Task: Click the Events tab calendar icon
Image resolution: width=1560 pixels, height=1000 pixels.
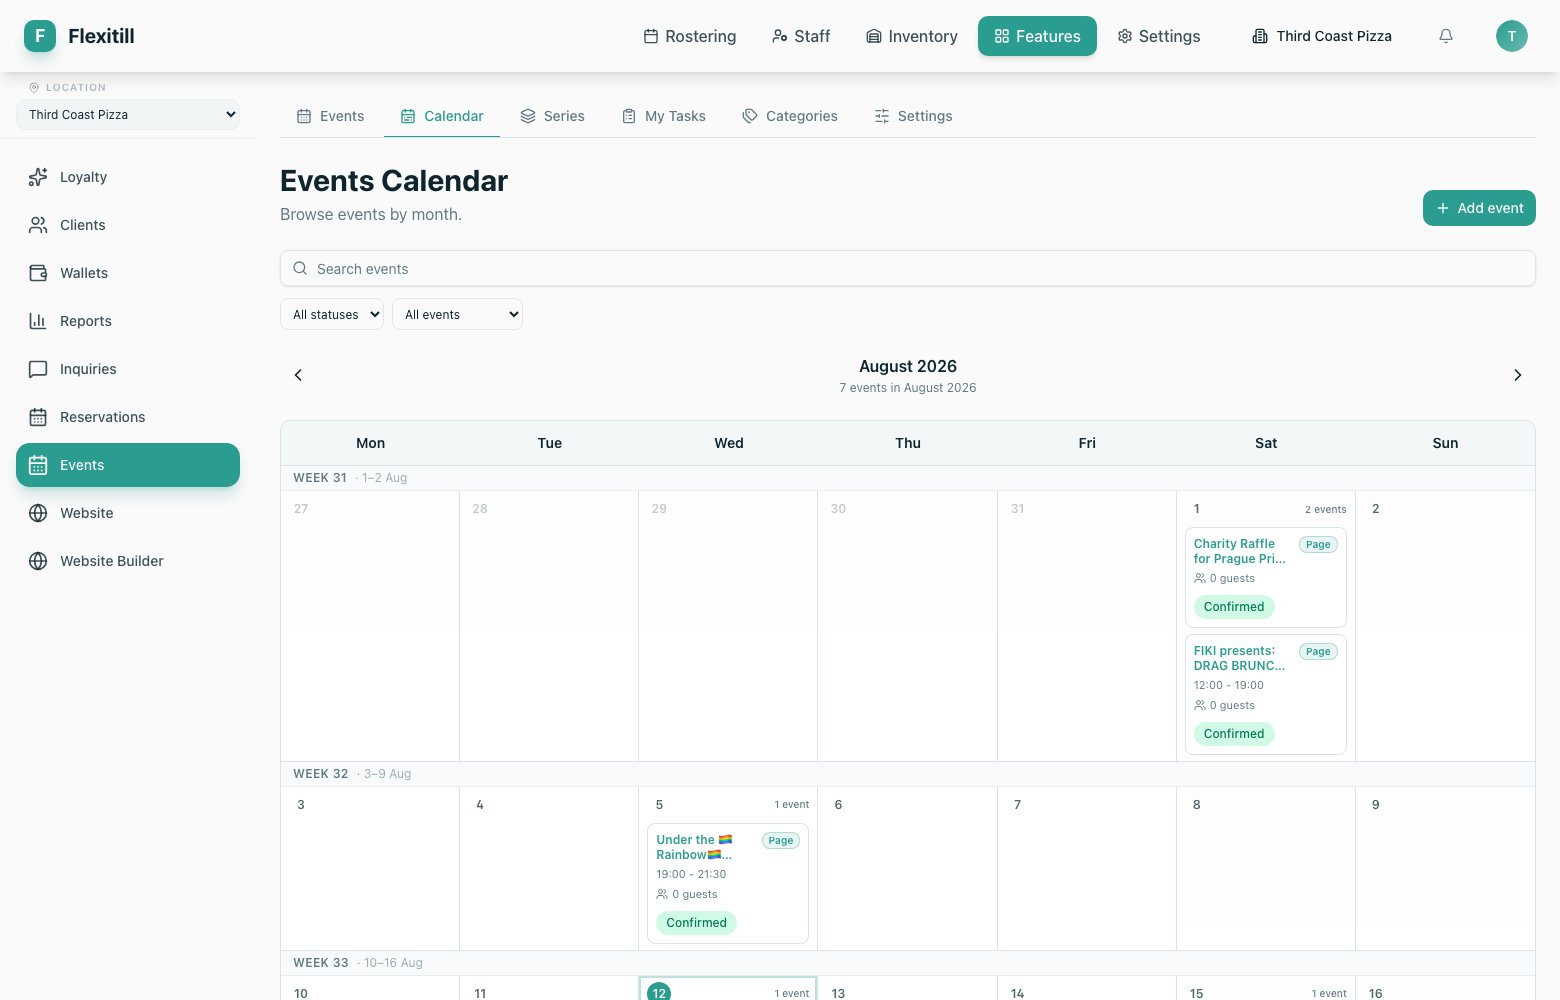Action: point(304,116)
